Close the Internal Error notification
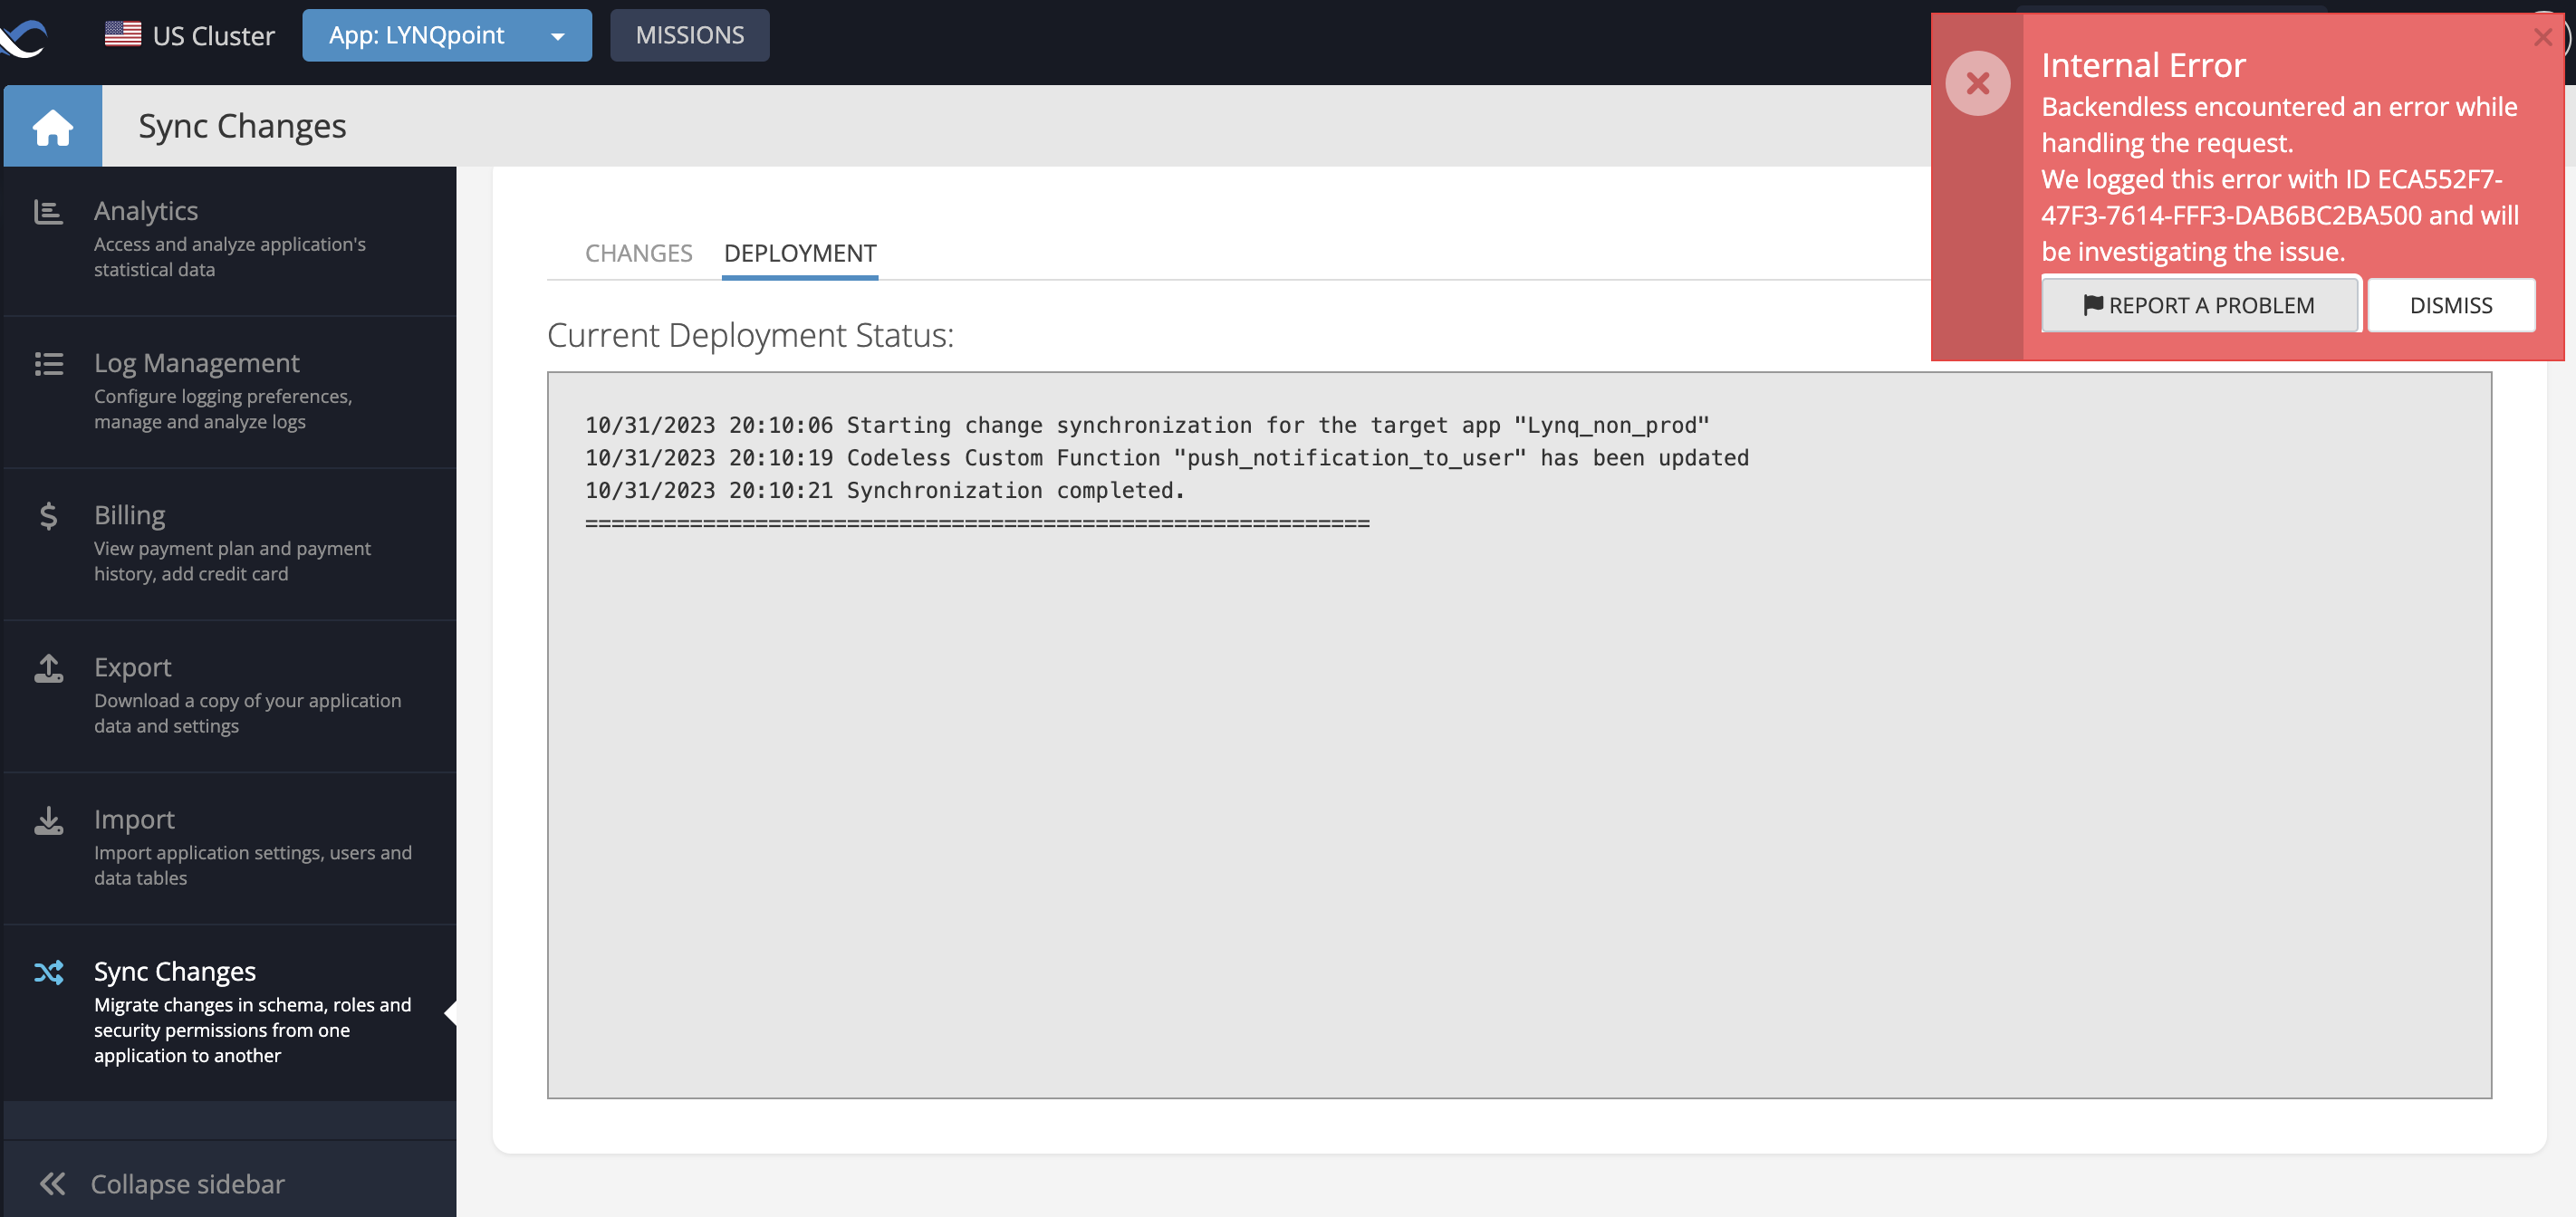 click(2542, 38)
